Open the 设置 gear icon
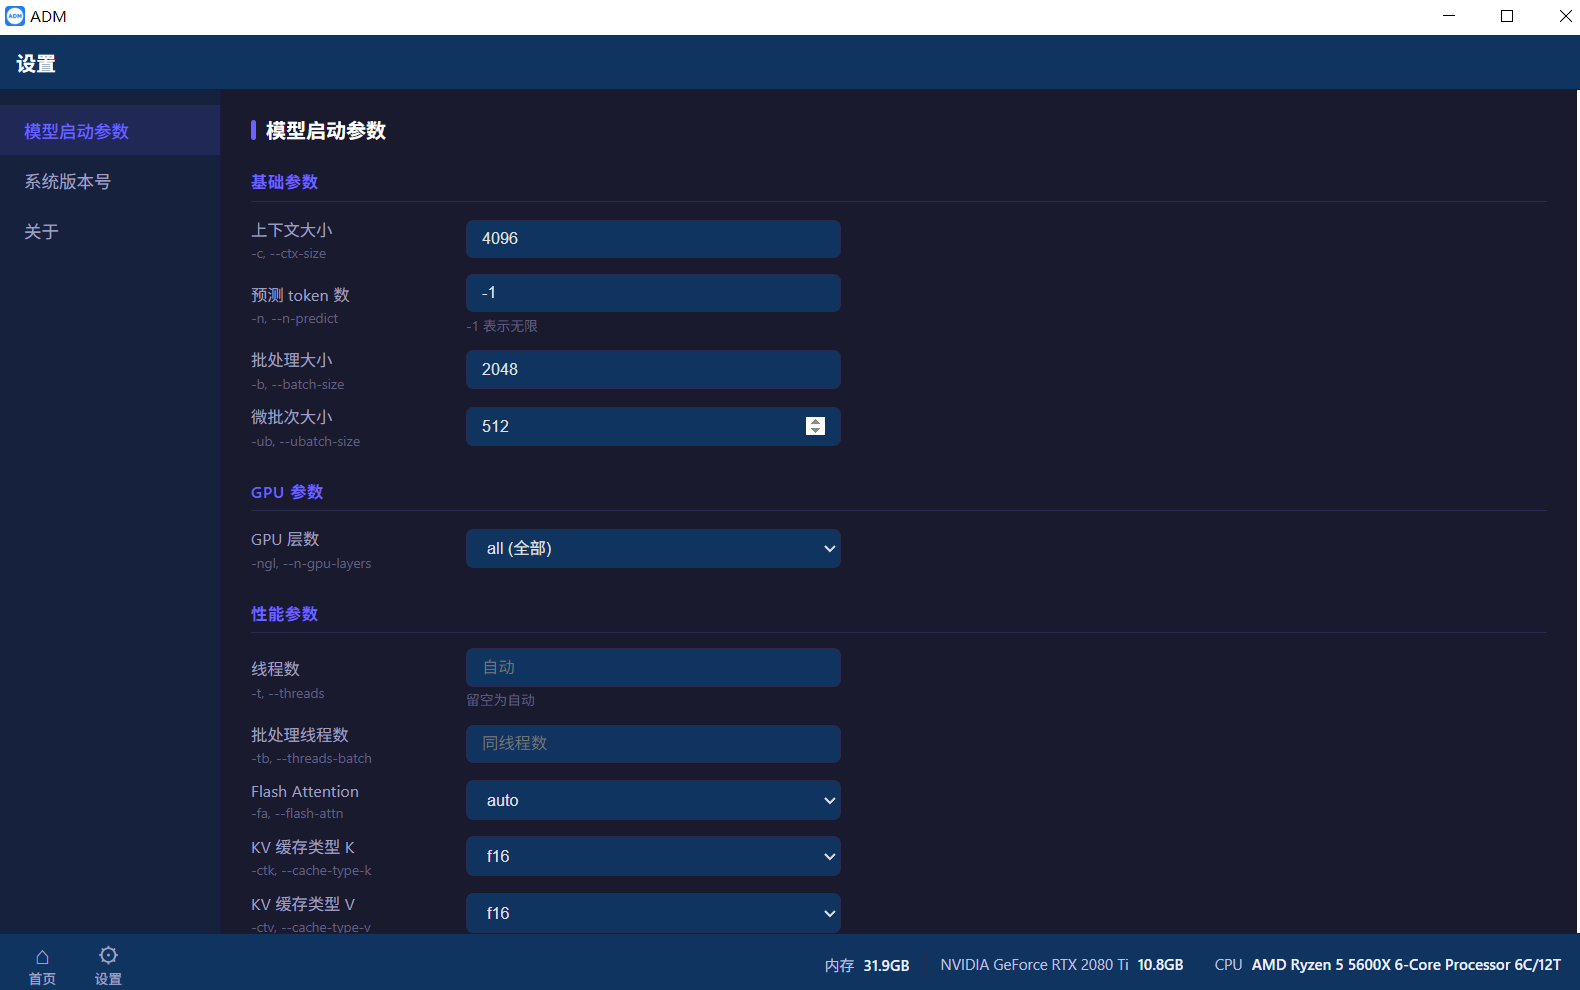Viewport: 1580px width, 990px height. click(108, 966)
